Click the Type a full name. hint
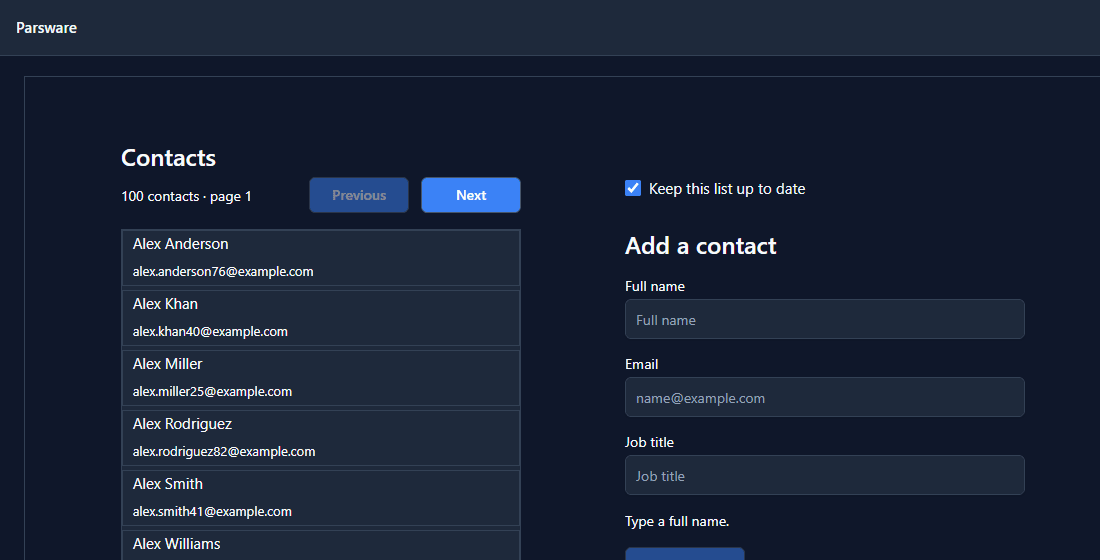Image resolution: width=1100 pixels, height=560 pixels. tap(677, 521)
